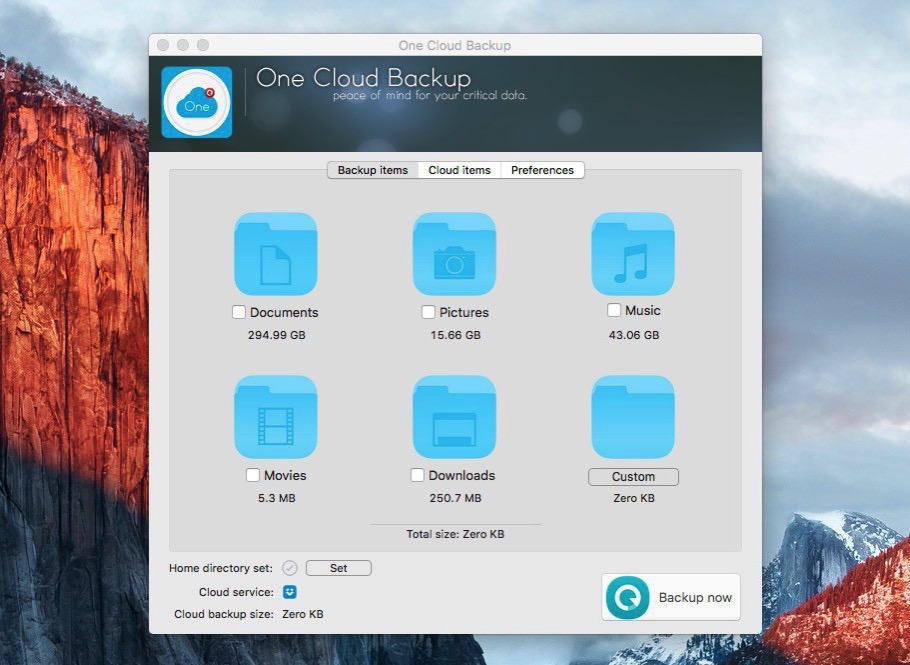Viewport: 910px width, 665px height.
Task: Check the Music checkbox
Action: [614, 310]
